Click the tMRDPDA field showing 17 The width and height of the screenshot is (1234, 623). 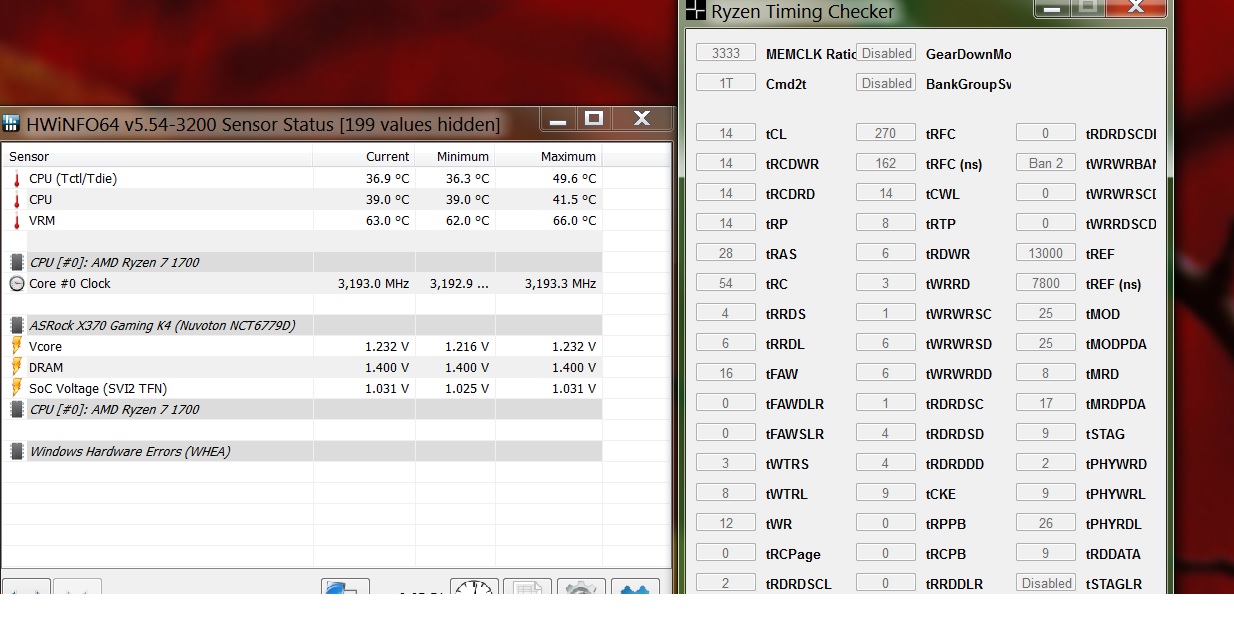(1046, 403)
